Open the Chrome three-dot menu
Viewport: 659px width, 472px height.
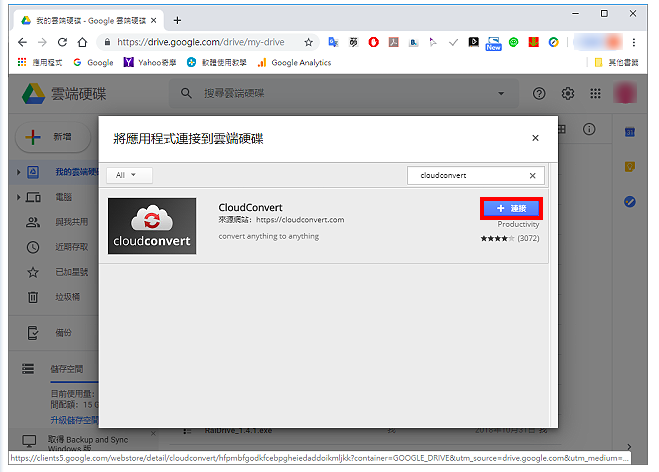tap(634, 42)
